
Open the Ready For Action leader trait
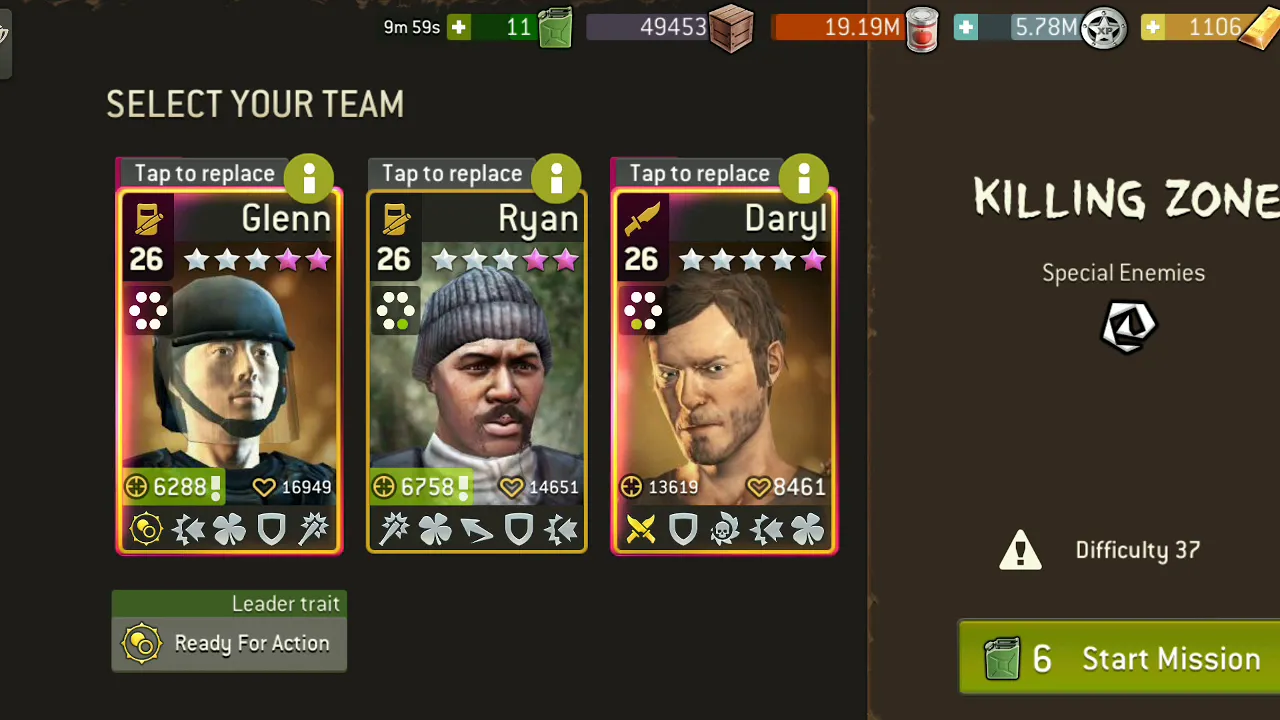click(229, 643)
